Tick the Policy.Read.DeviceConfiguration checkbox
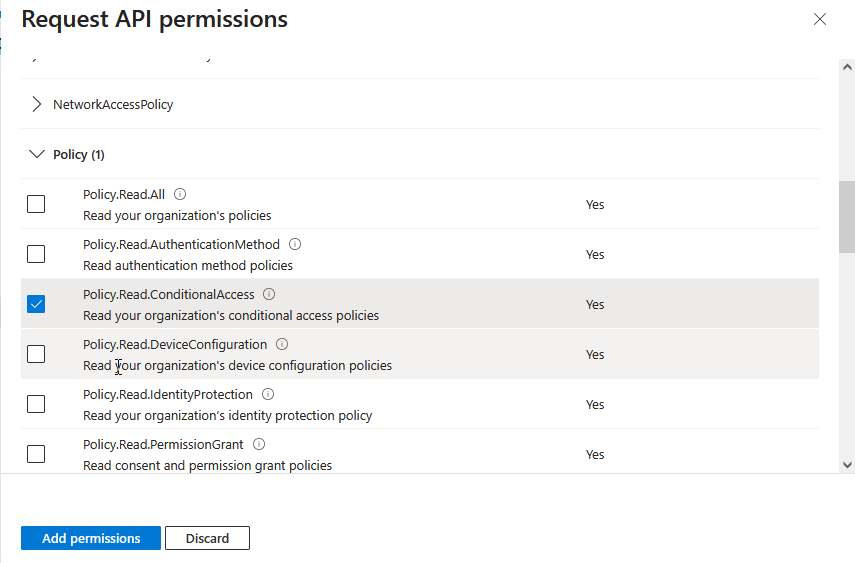This screenshot has width=855, height=563. (36, 354)
